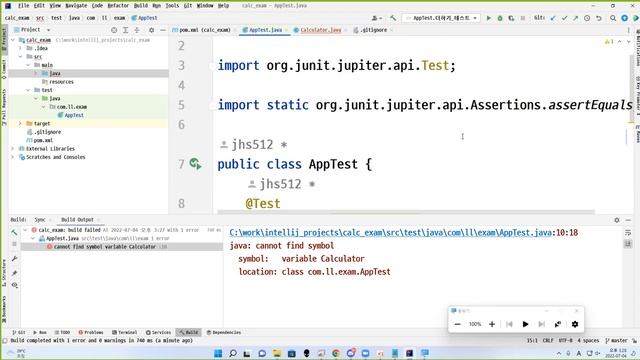640x360 pixels.
Task: Commit changes with the Git checkmark icon
Action: (564, 18)
